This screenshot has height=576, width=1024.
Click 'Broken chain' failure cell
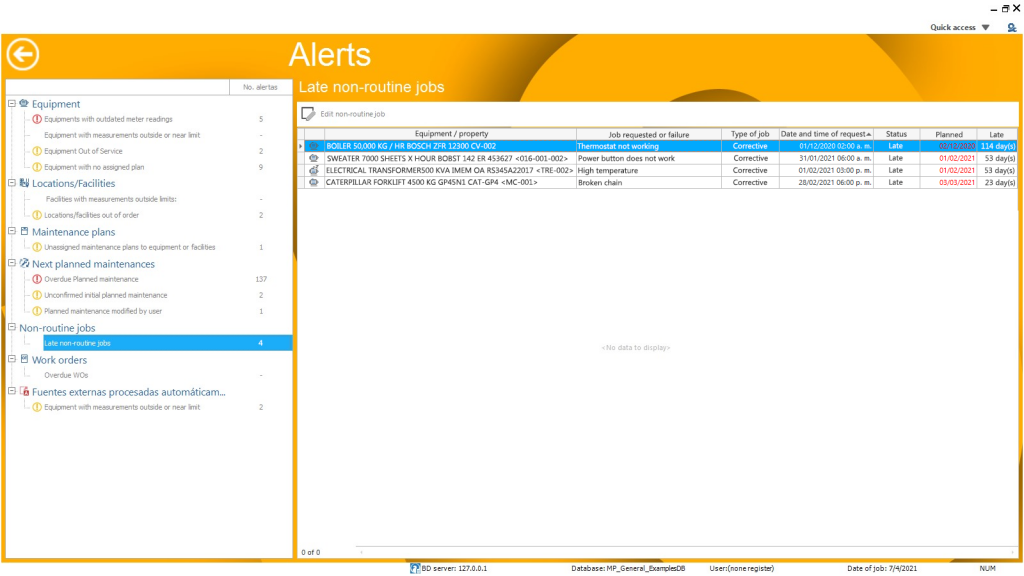coord(648,182)
